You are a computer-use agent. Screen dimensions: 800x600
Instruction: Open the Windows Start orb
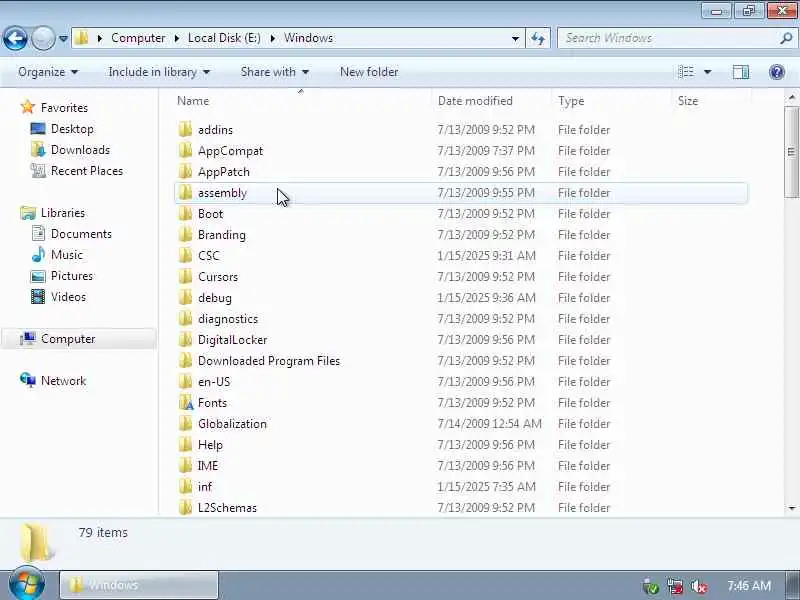click(x=26, y=584)
